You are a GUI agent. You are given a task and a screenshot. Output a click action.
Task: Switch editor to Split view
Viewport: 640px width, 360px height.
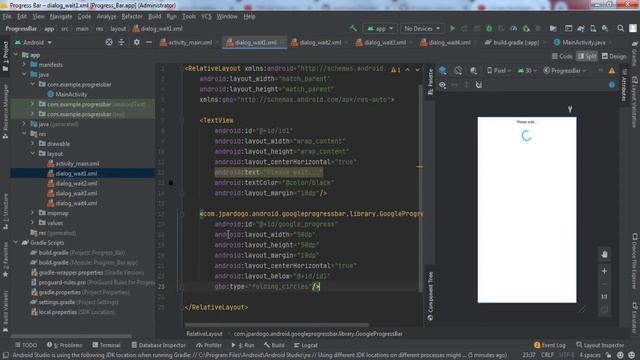tap(587, 56)
